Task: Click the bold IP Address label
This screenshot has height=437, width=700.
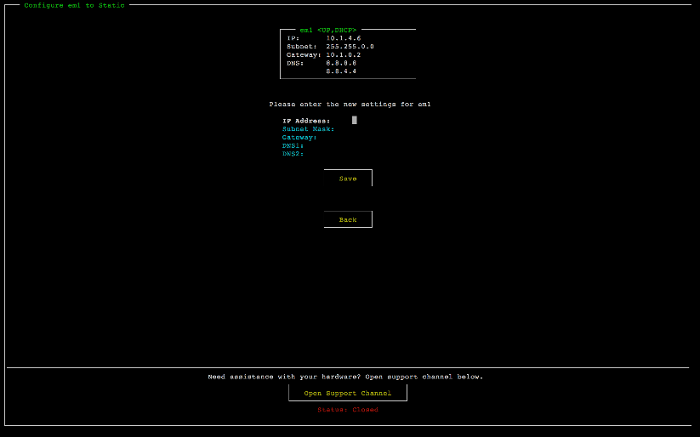Action: coord(306,120)
